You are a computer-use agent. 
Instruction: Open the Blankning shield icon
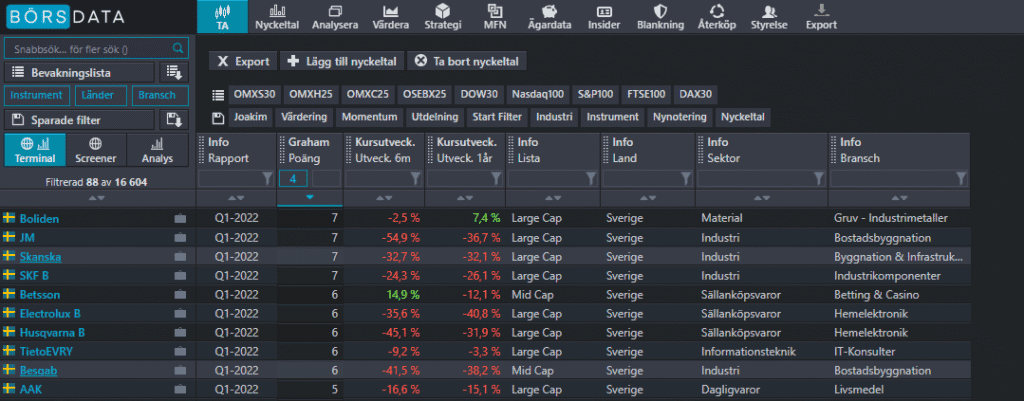[x=660, y=17]
